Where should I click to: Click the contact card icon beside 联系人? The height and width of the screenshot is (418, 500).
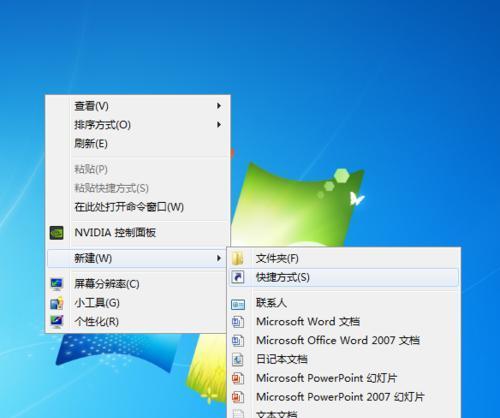238,304
